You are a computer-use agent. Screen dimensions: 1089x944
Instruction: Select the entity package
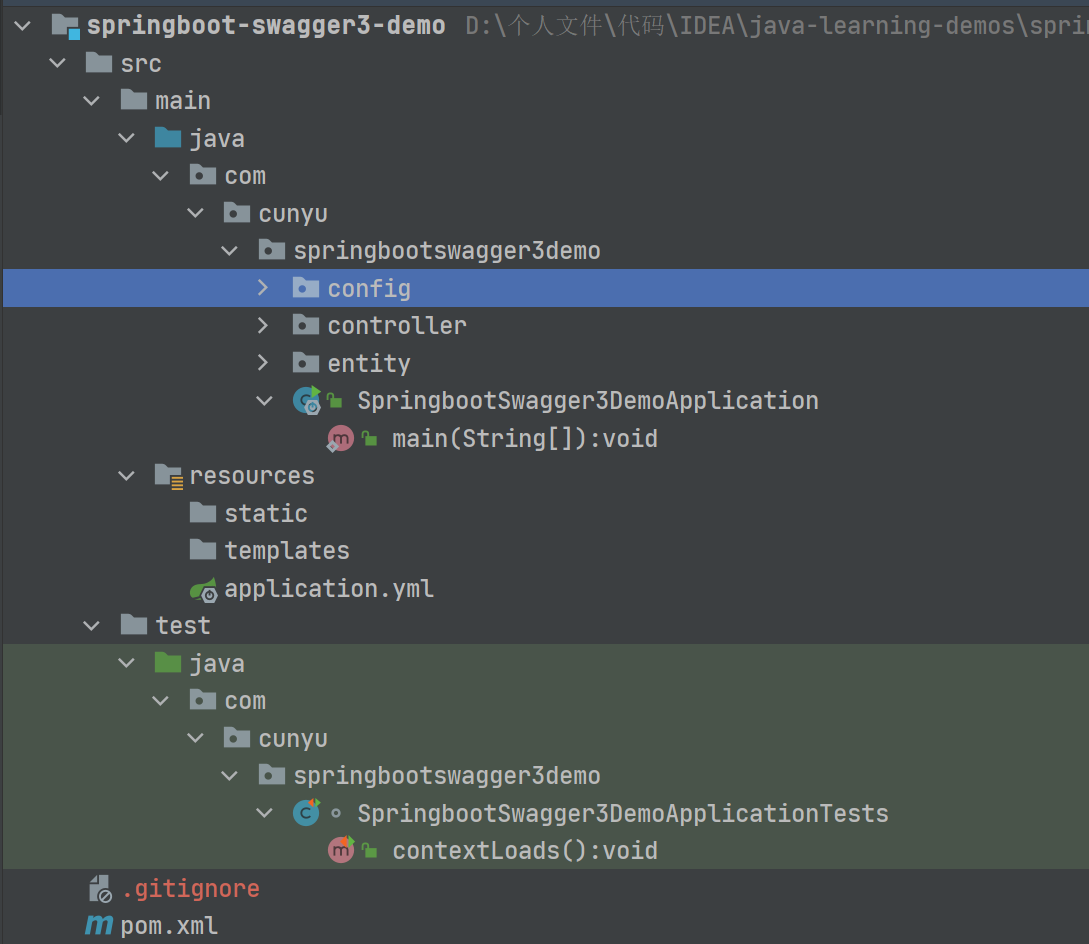tap(370, 362)
